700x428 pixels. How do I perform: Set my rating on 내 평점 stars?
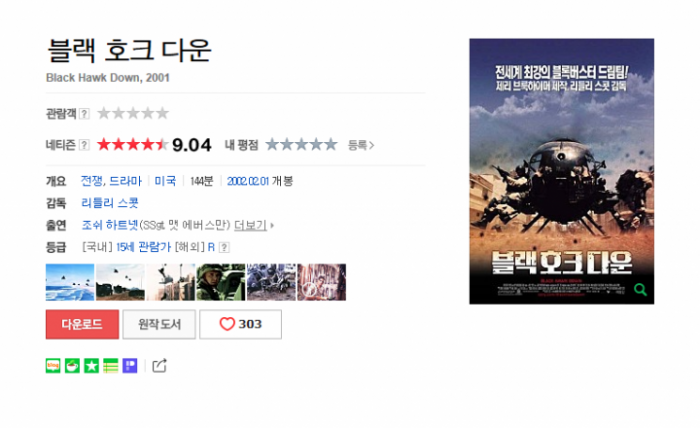pyautogui.click(x=301, y=145)
